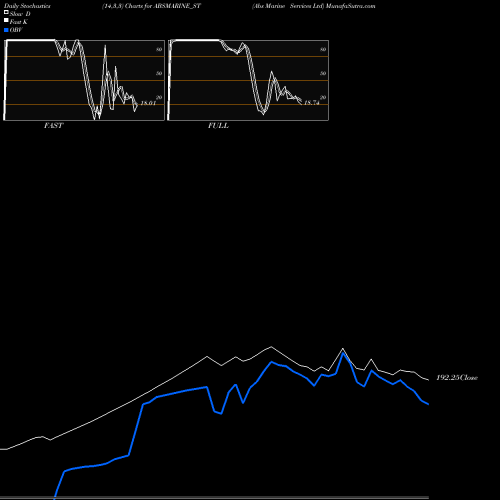Click the 'Slow D' legend text
The height and width of the screenshot is (500, 500).
[20, 14]
